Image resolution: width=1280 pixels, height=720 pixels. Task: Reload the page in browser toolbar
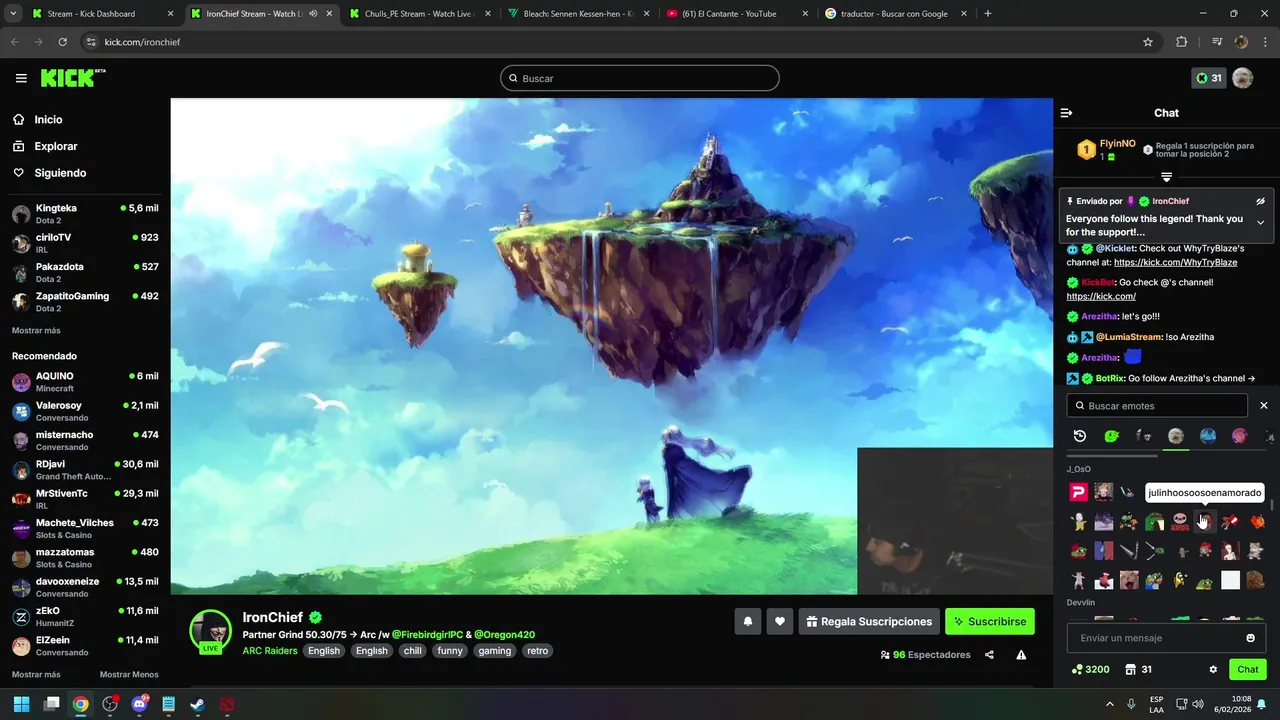click(x=62, y=42)
